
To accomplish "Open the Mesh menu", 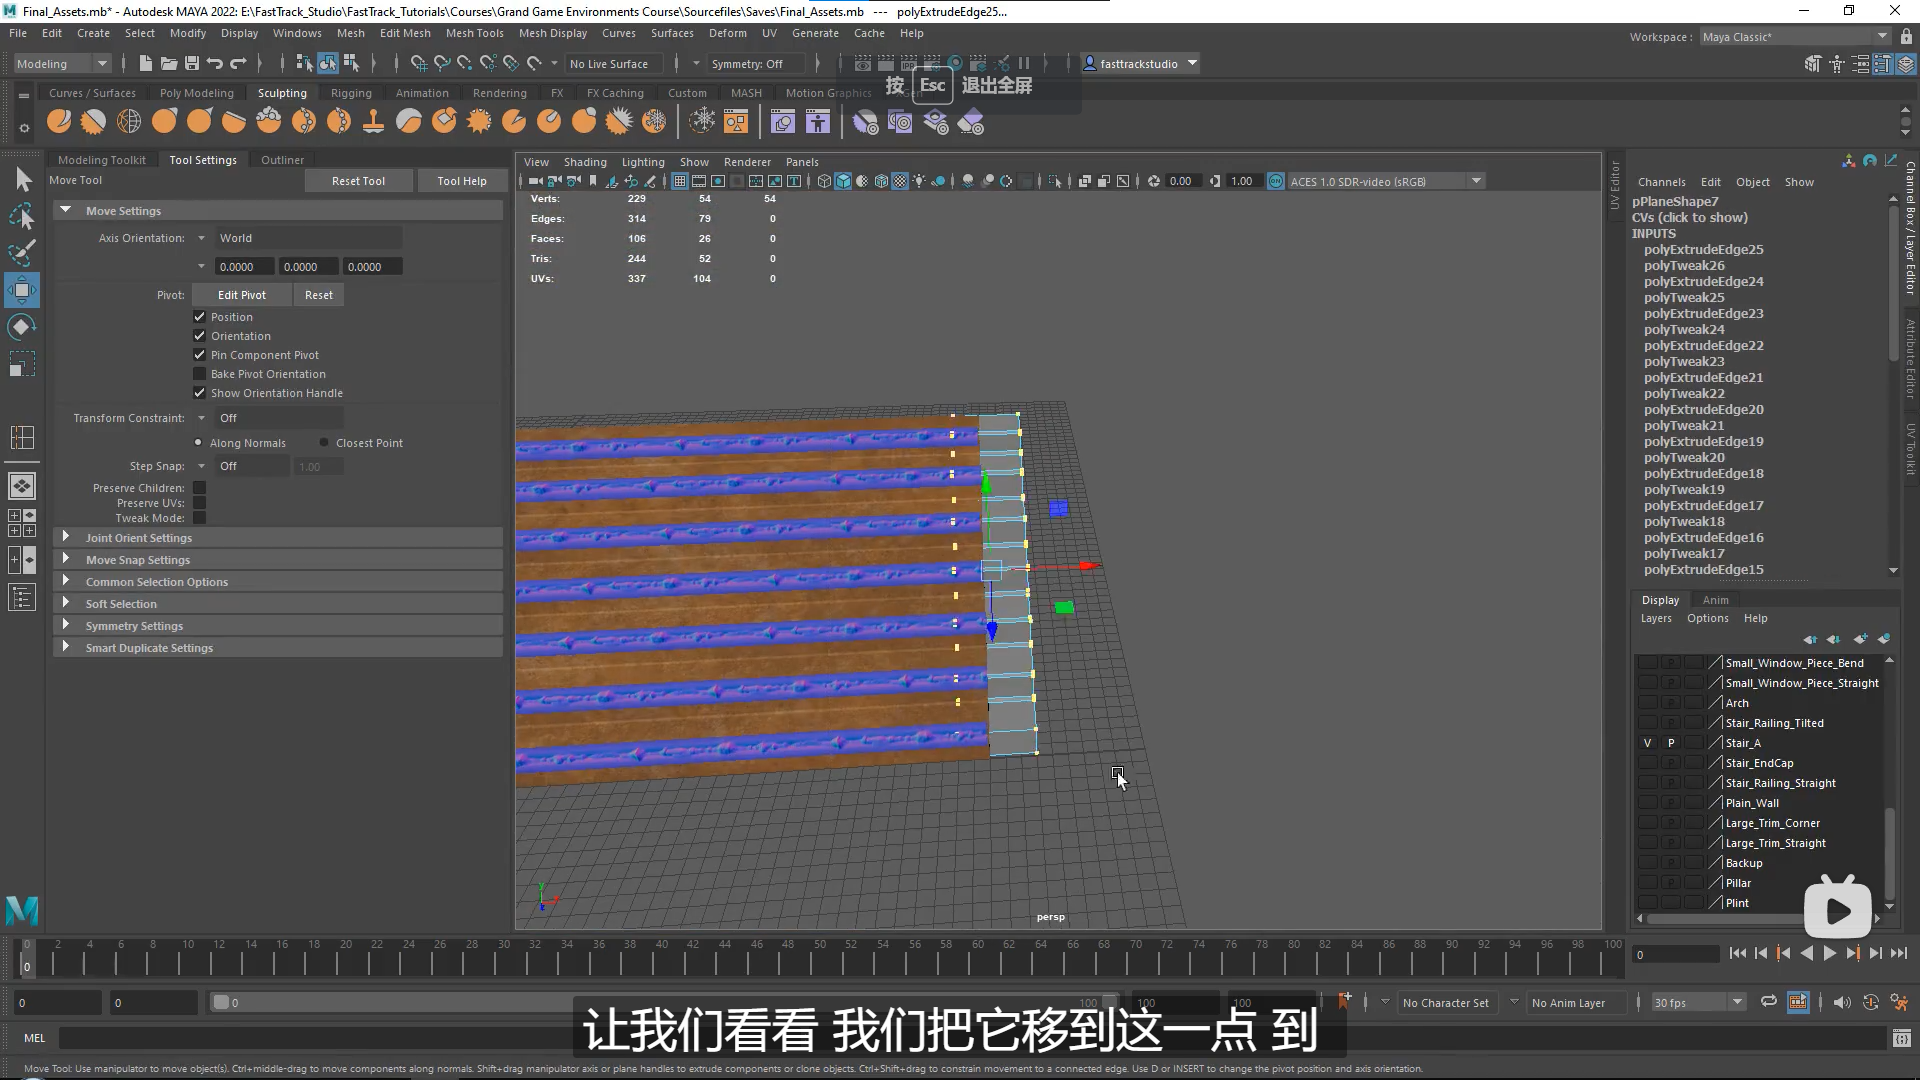I will coord(351,33).
